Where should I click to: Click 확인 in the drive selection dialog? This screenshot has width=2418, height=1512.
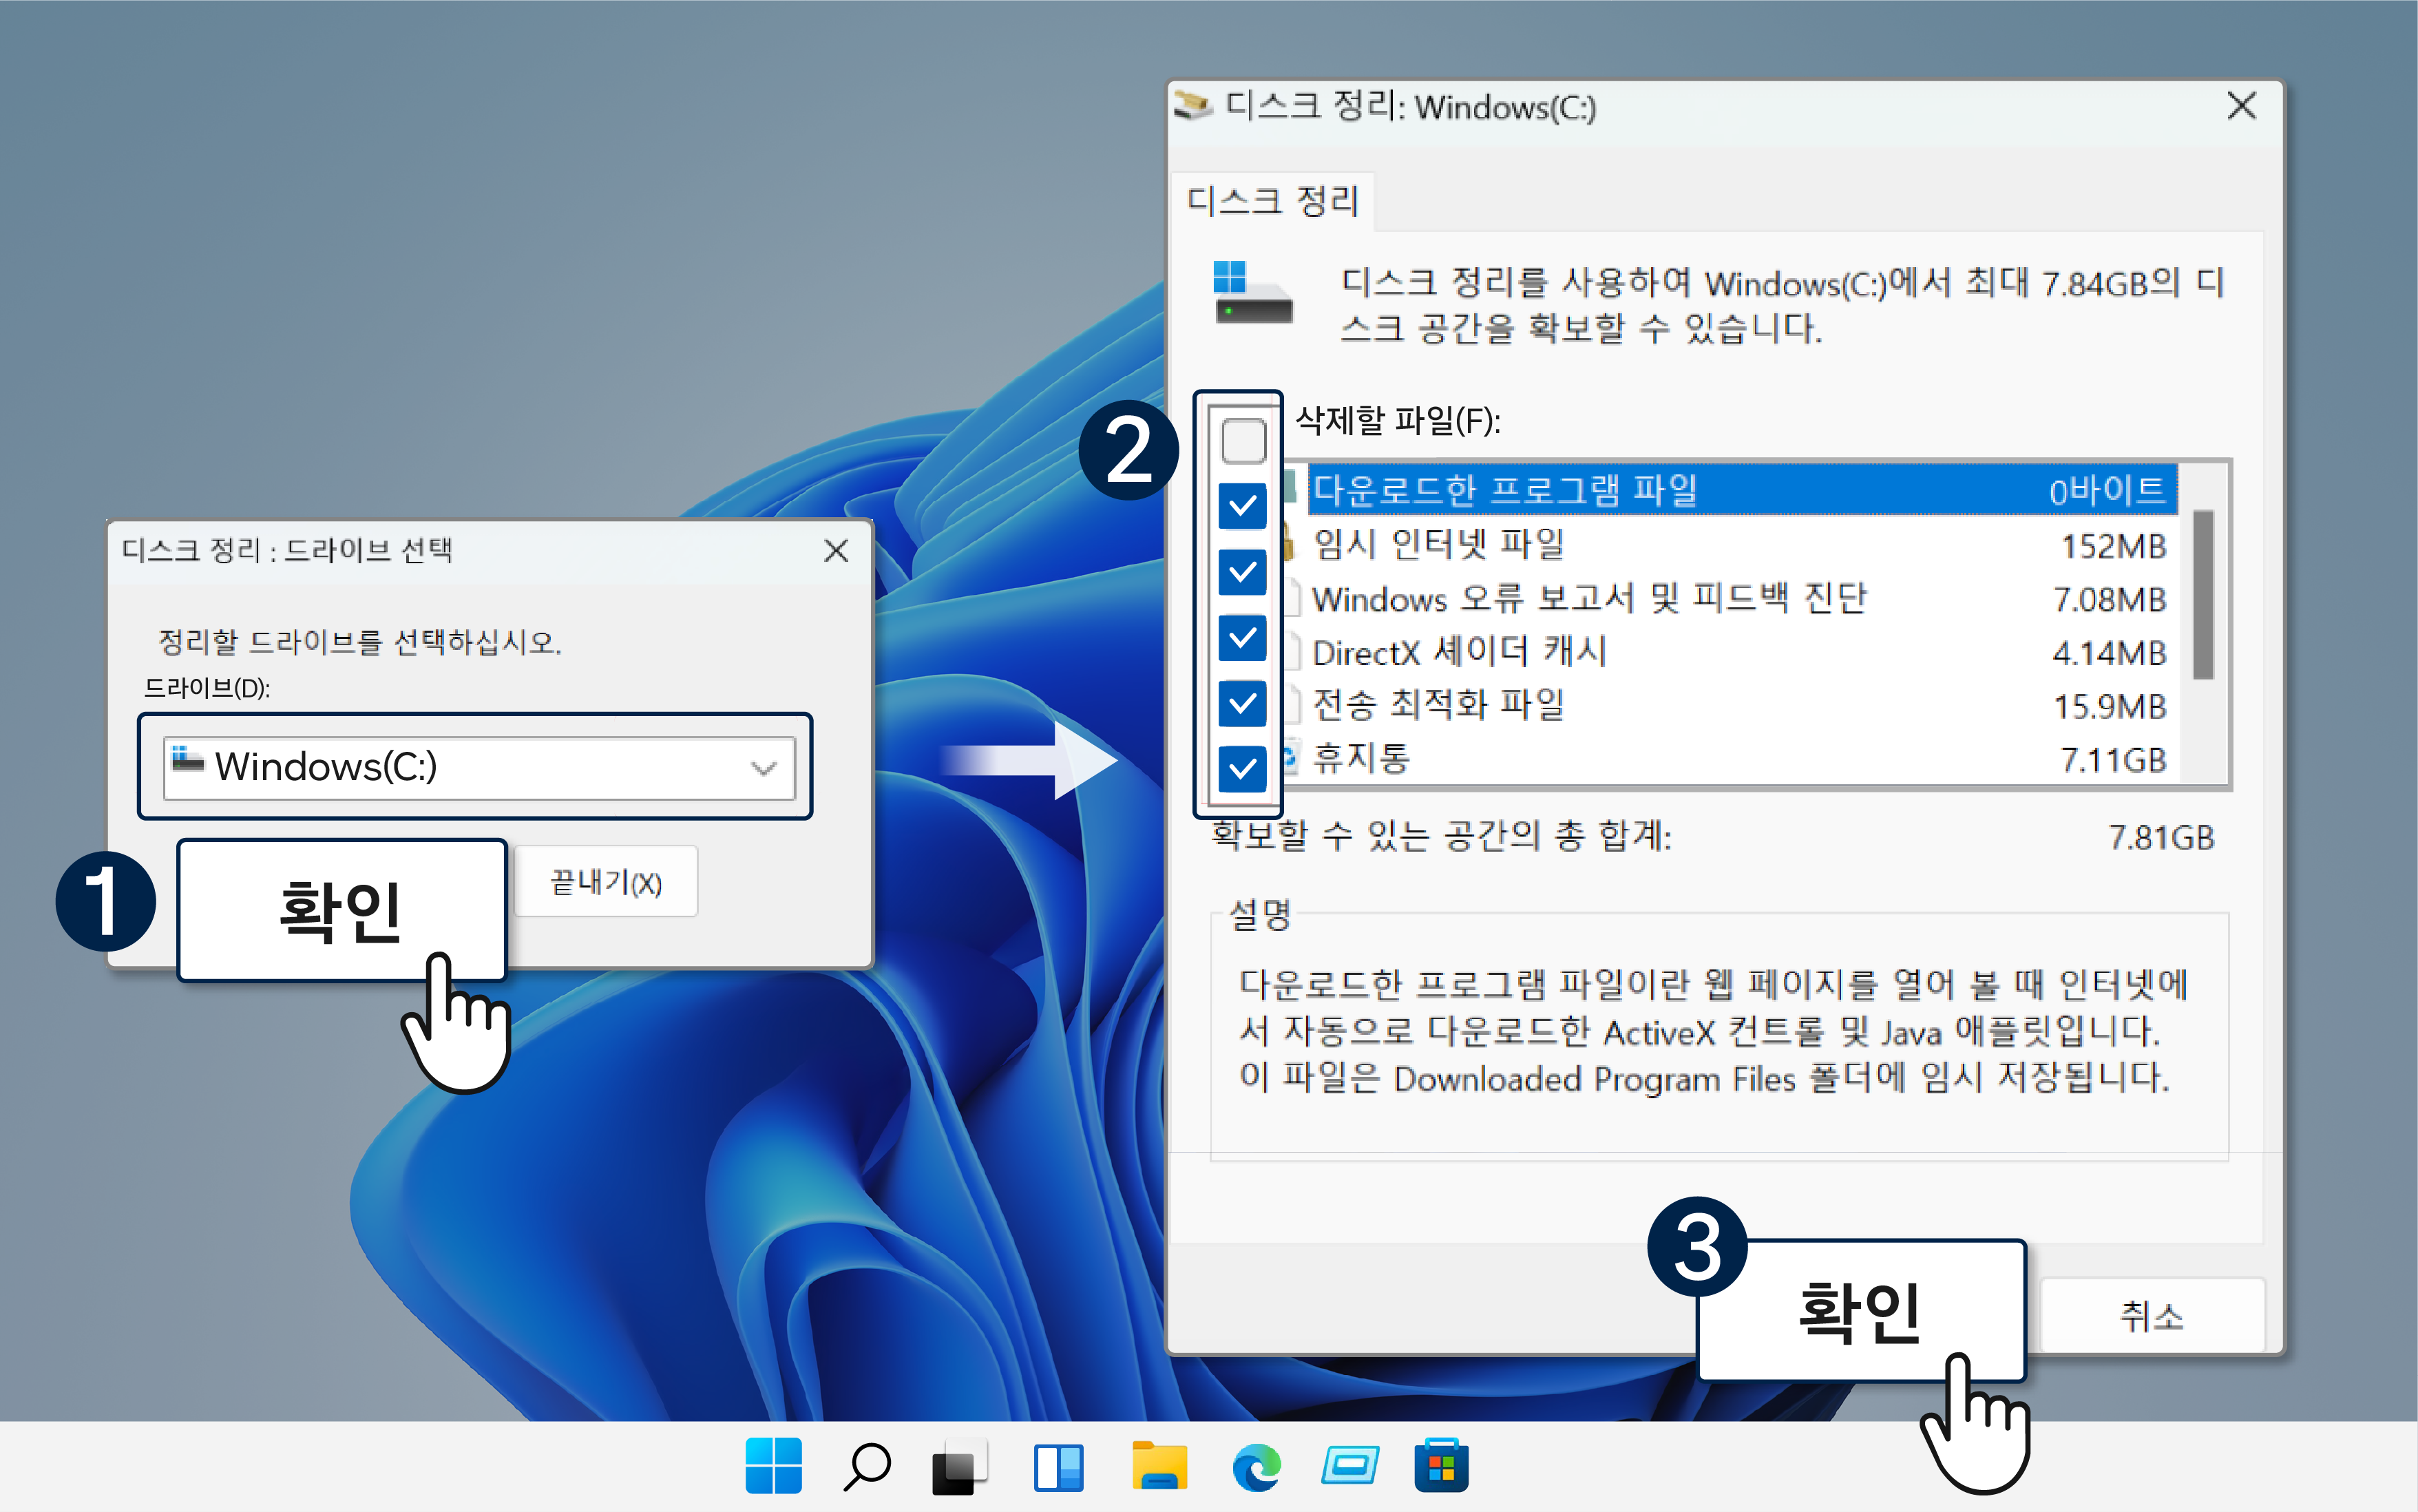click(x=342, y=912)
